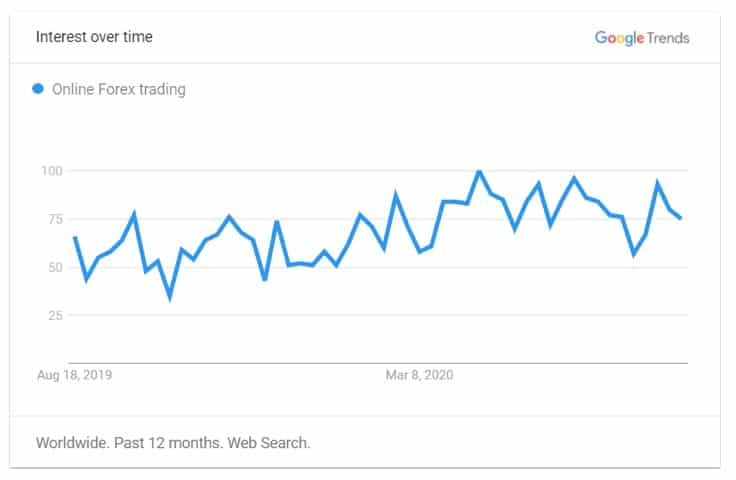Viewport: 736px width, 480px height.
Task: Click the 100 y-axis label
Action: coord(51,171)
